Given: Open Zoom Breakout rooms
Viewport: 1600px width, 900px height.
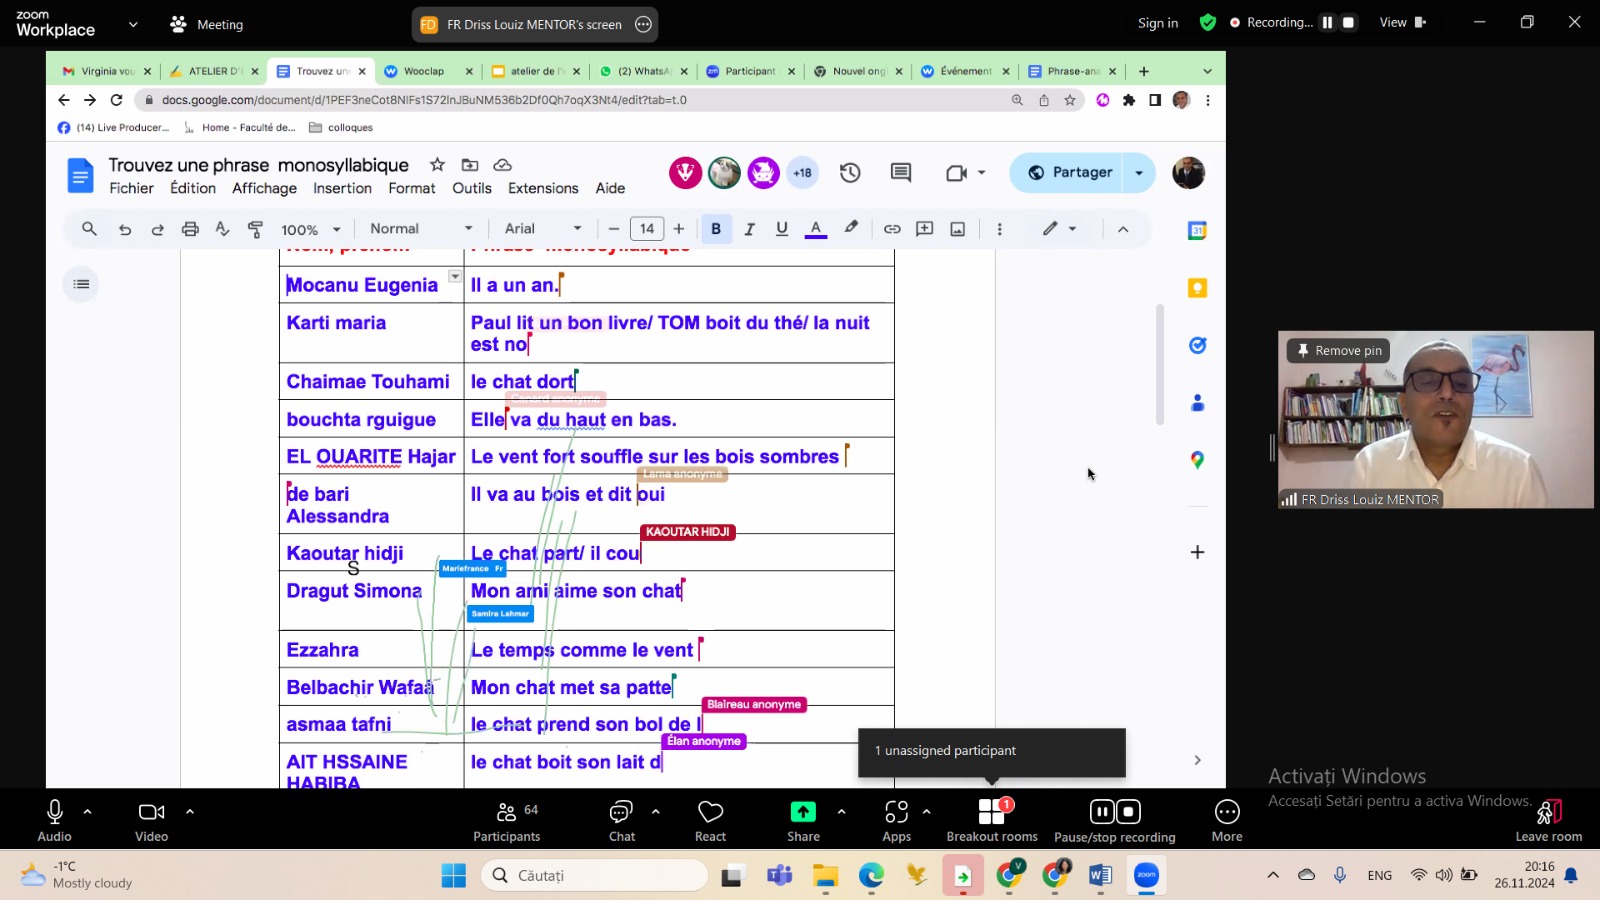Looking at the screenshot, I should [991, 820].
